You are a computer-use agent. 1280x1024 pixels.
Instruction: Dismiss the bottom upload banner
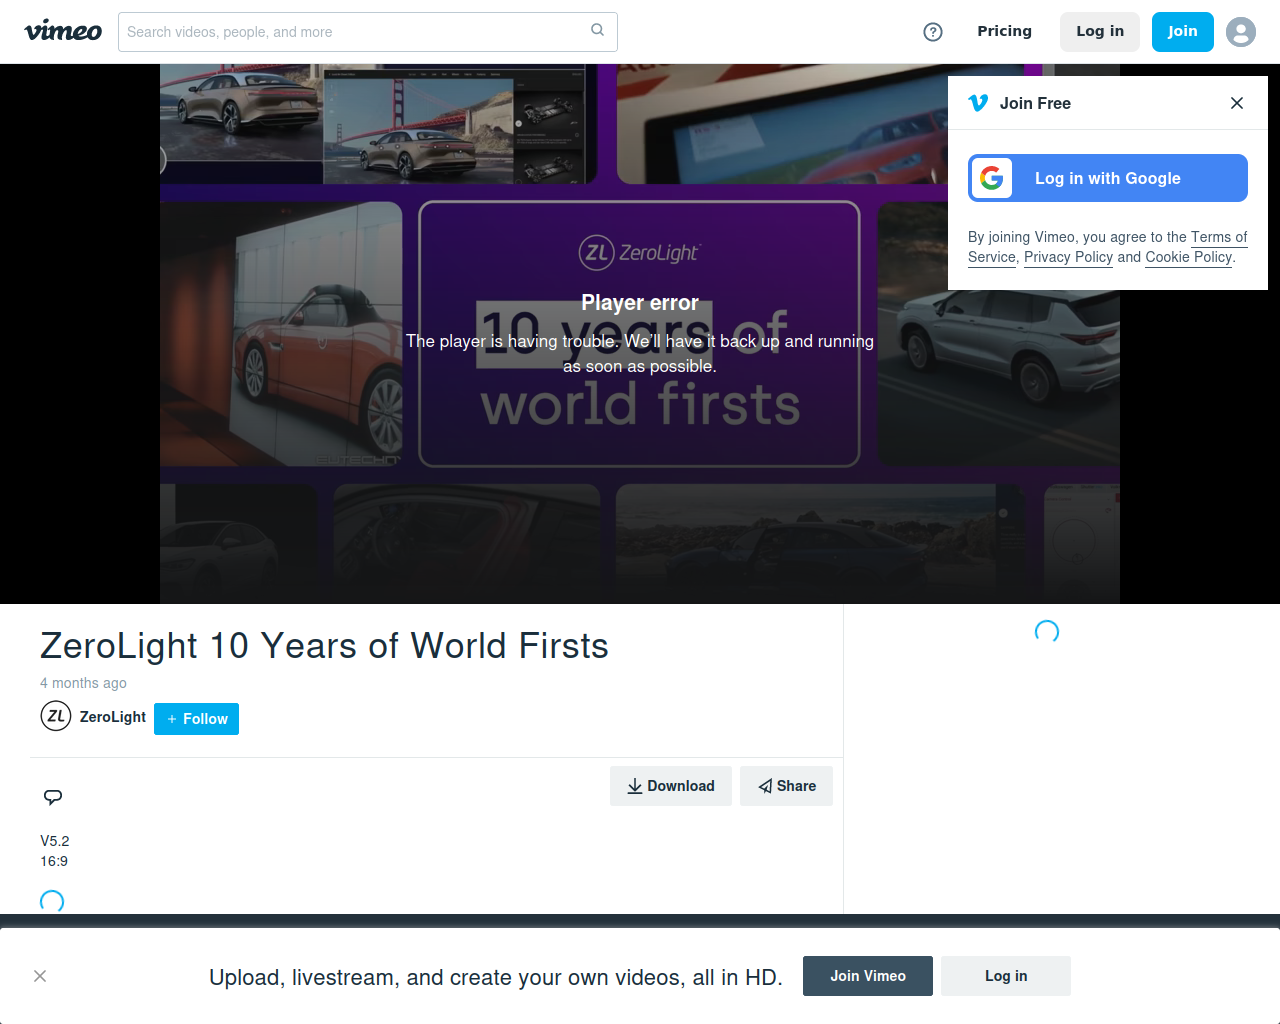[x=40, y=976]
